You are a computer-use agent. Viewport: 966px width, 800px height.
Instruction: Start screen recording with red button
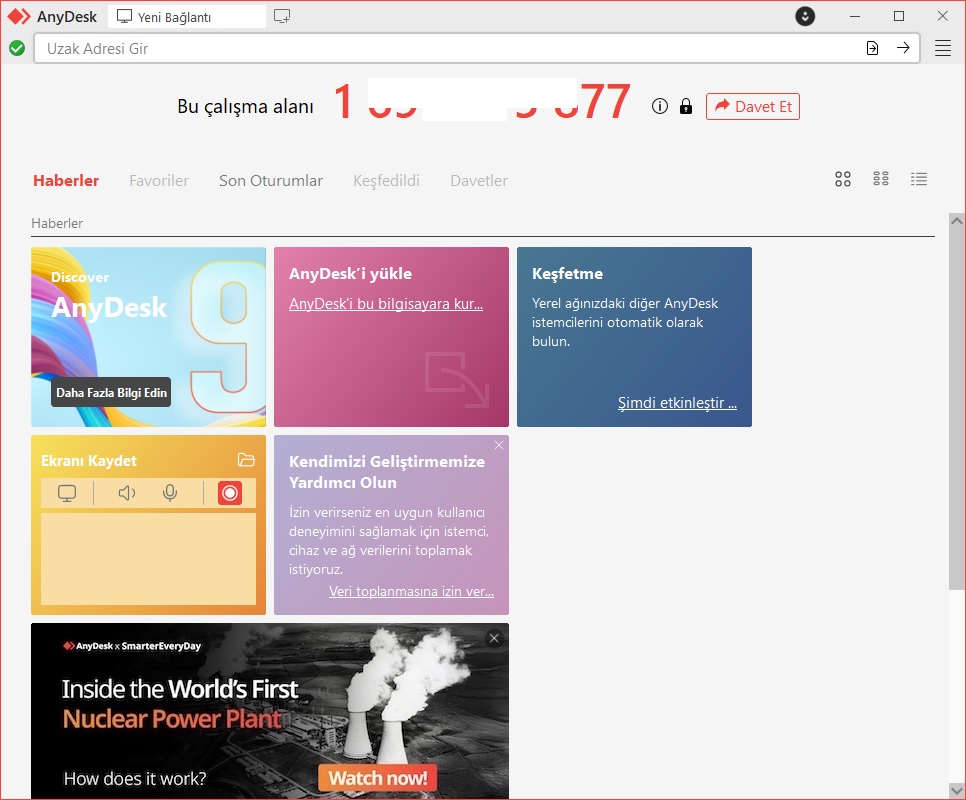(x=230, y=493)
